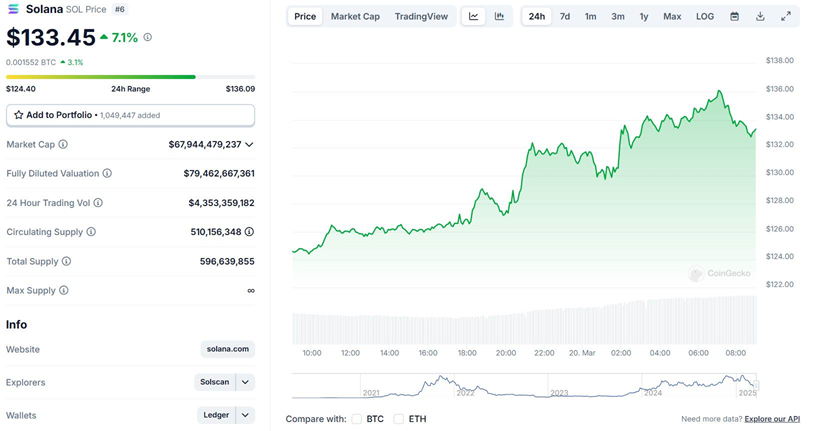This screenshot has height=431, width=813.
Task: Enable the BTC comparison checkbox
Action: point(357,419)
